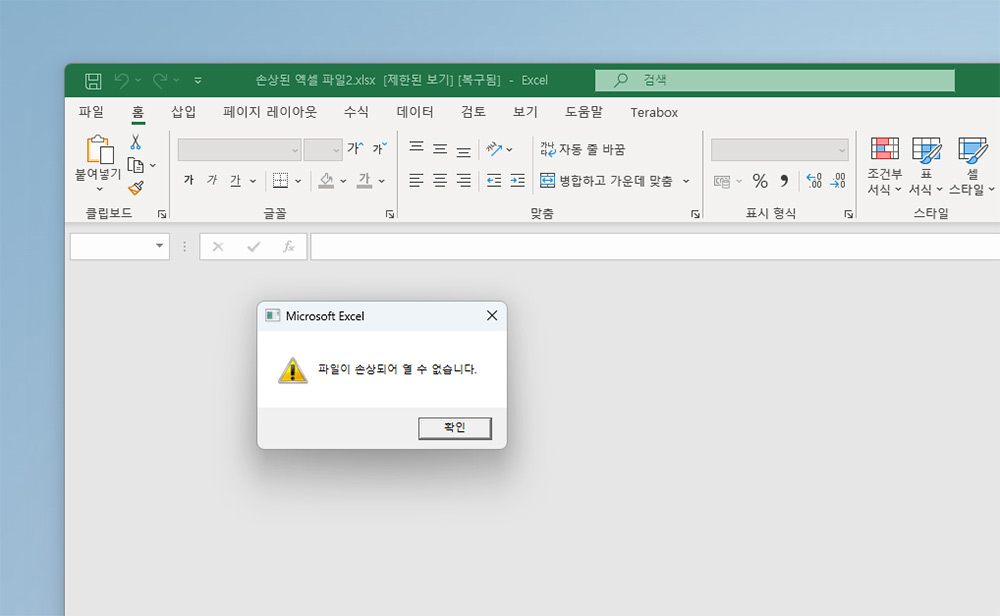Open the Terabox tab

[654, 112]
